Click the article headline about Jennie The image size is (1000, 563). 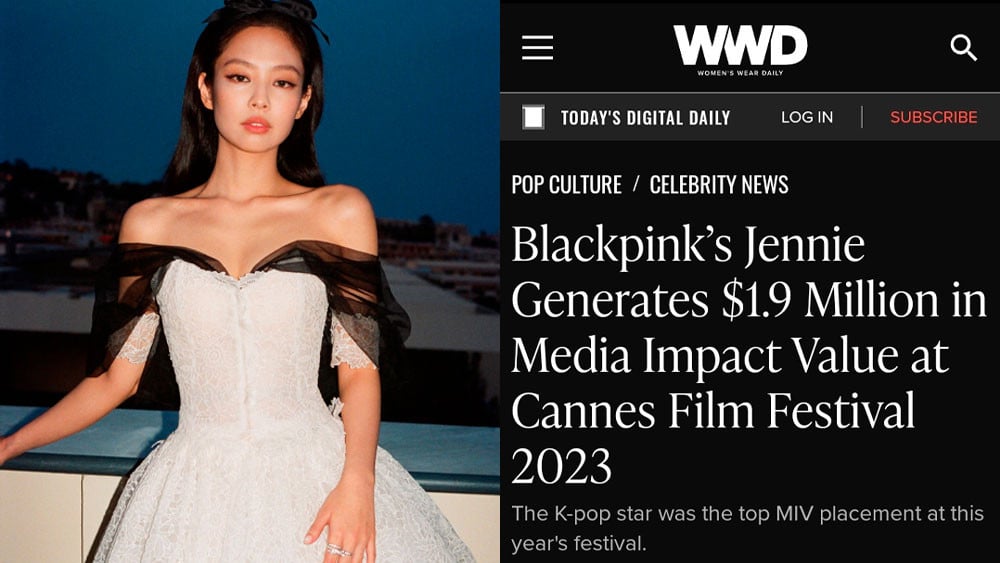[749, 355]
